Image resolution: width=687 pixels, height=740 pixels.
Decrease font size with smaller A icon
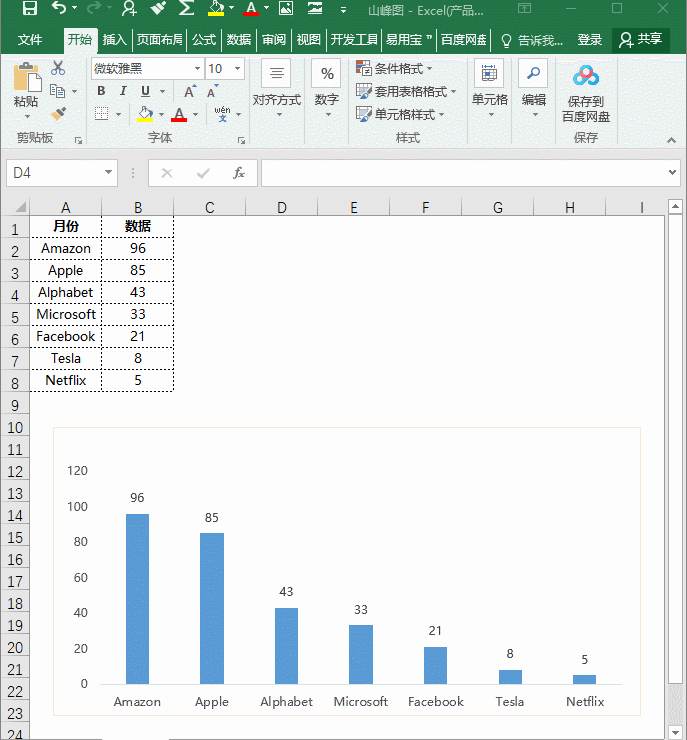[212, 91]
